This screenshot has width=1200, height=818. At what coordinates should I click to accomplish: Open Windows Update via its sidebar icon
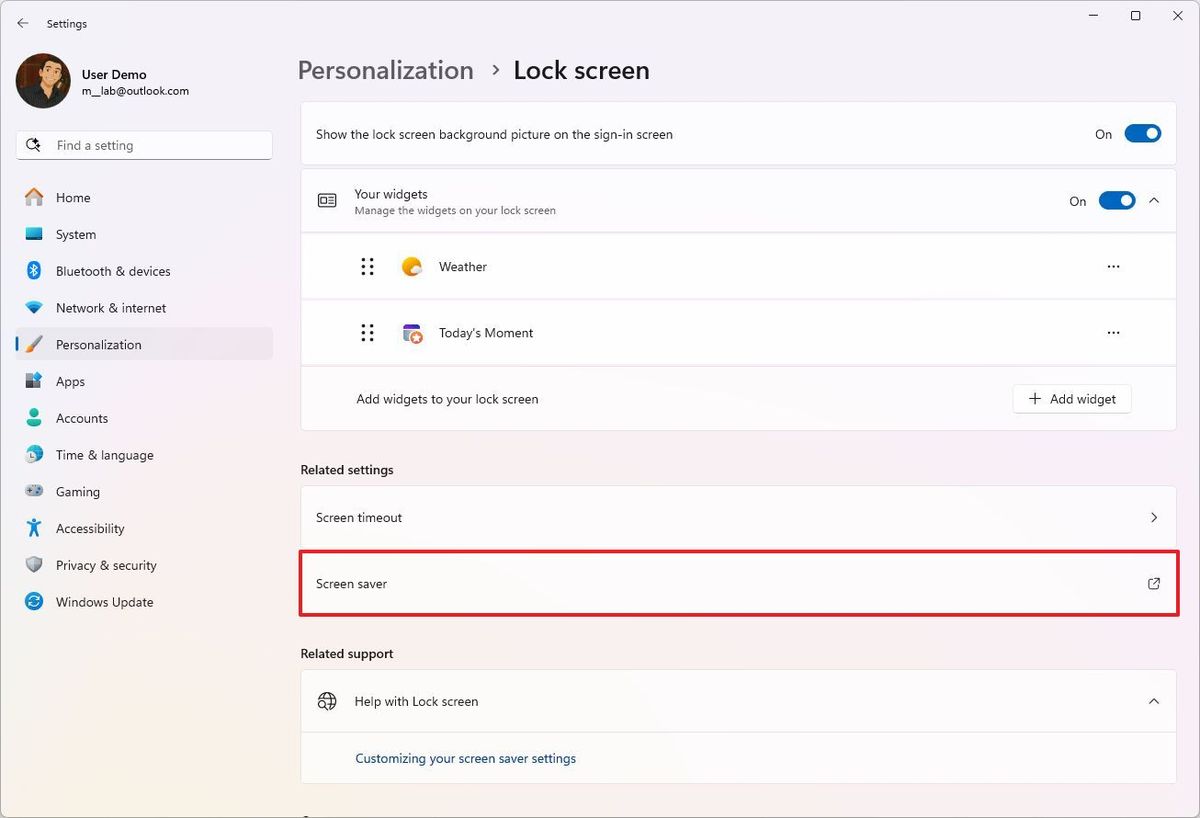[x=35, y=601]
